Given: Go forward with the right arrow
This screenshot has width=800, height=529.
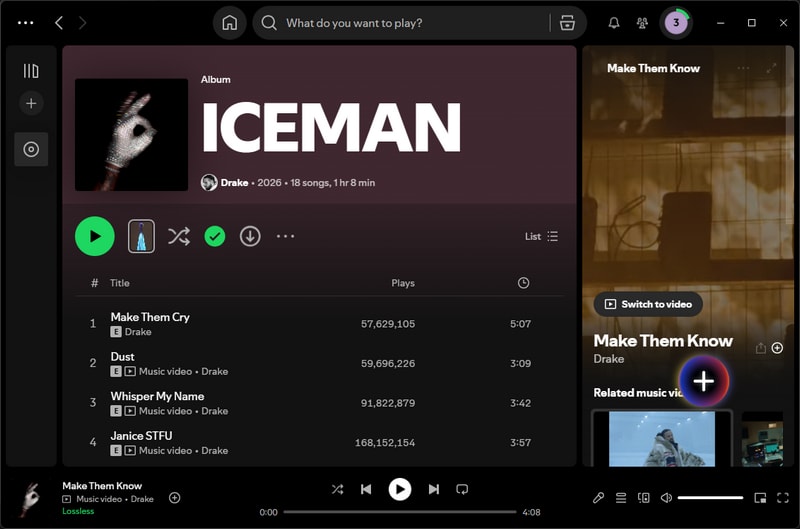Looking at the screenshot, I should click(82, 22).
